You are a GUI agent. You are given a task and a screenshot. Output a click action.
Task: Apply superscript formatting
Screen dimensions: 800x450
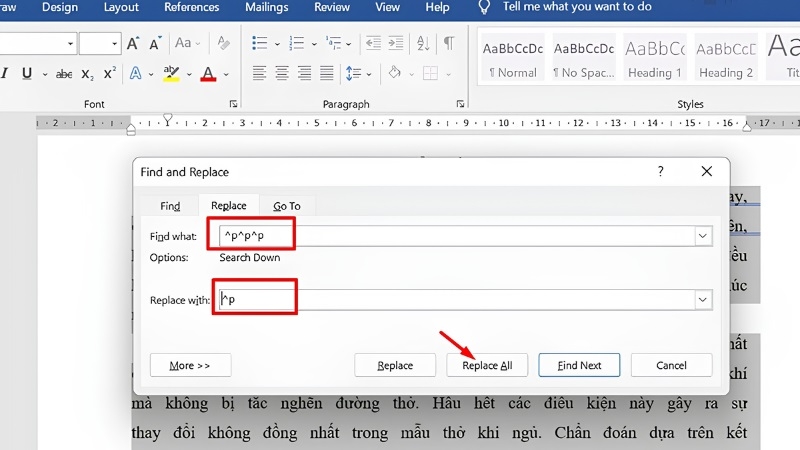(109, 73)
